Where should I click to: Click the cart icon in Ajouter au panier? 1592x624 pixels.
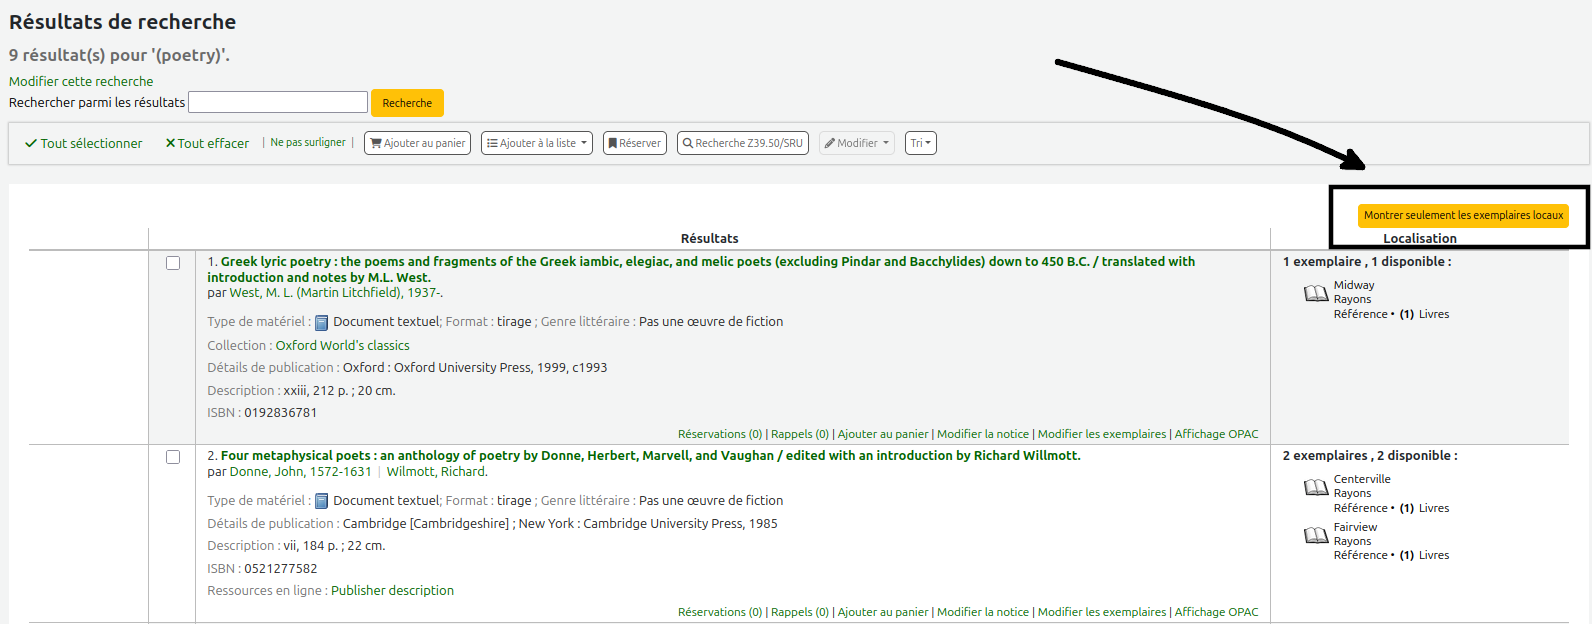pyautogui.click(x=376, y=144)
